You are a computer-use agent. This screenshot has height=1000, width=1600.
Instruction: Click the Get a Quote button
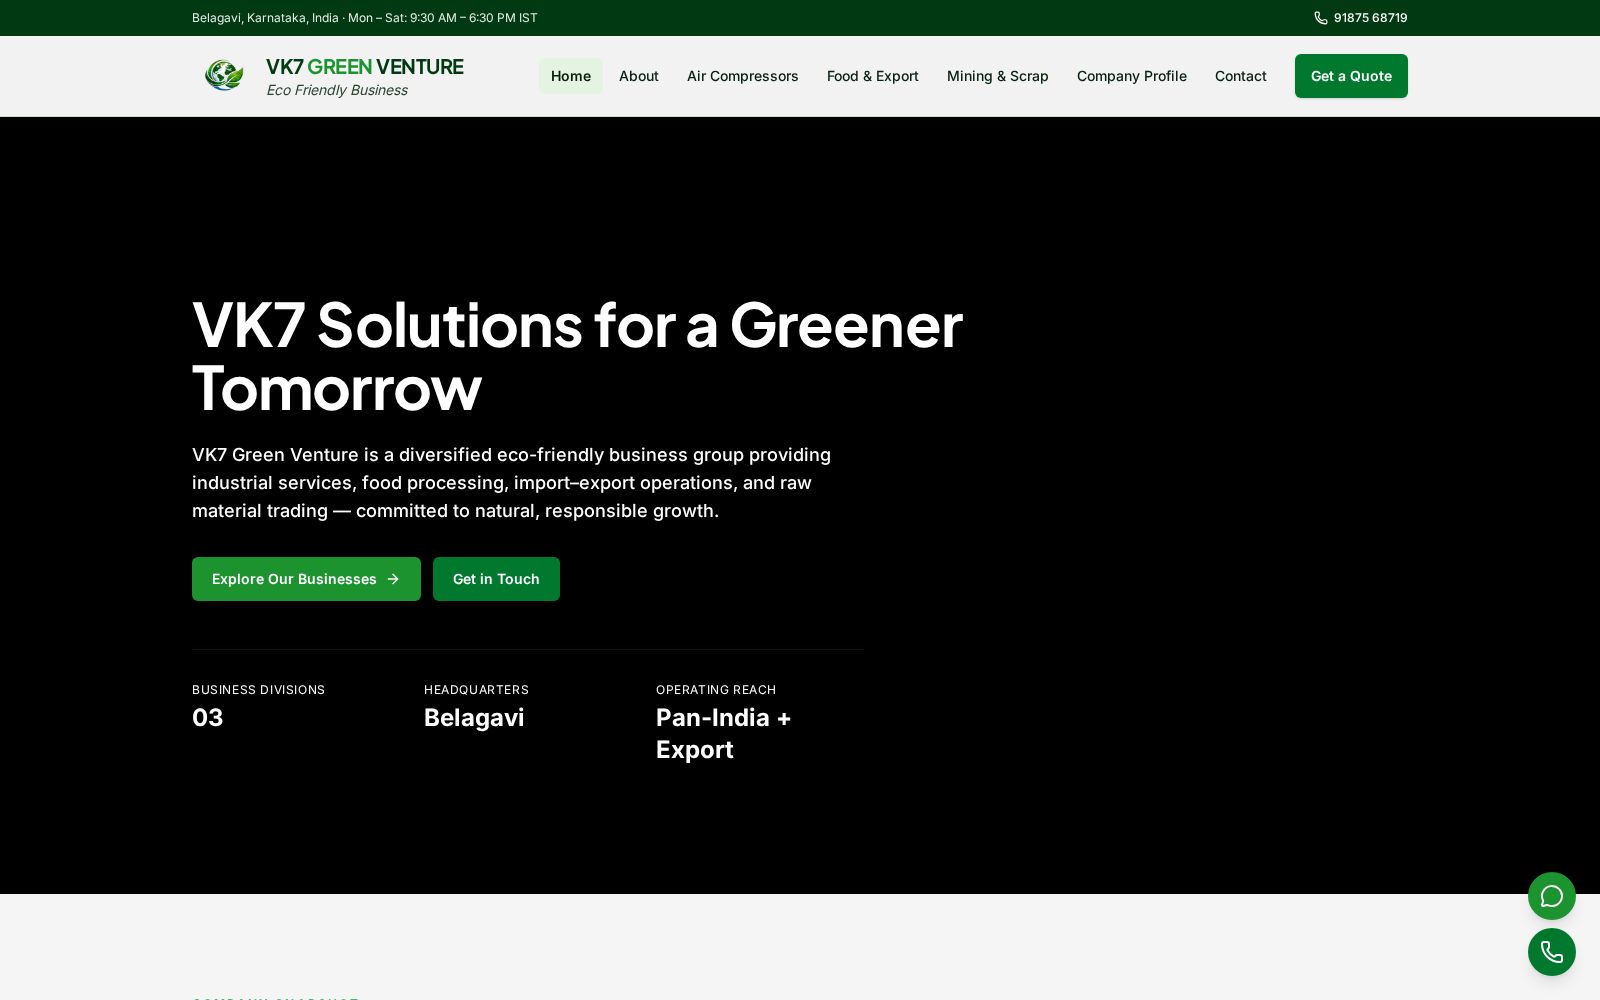(1351, 76)
